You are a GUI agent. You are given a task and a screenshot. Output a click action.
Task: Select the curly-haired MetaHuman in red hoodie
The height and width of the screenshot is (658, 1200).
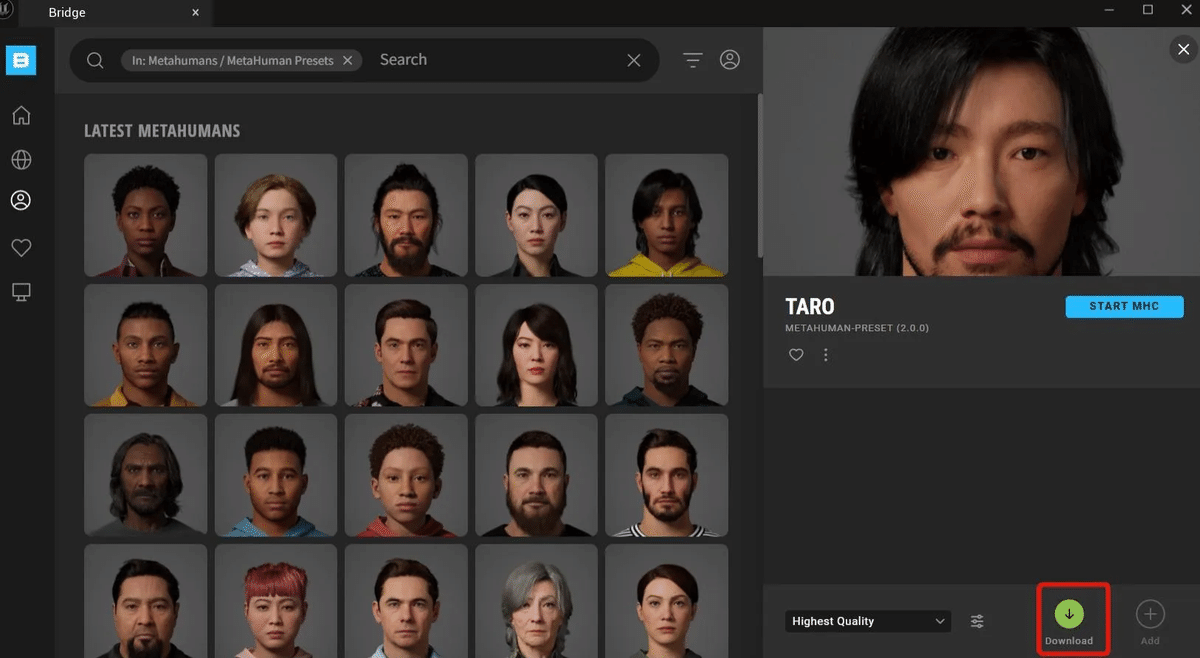tap(406, 476)
